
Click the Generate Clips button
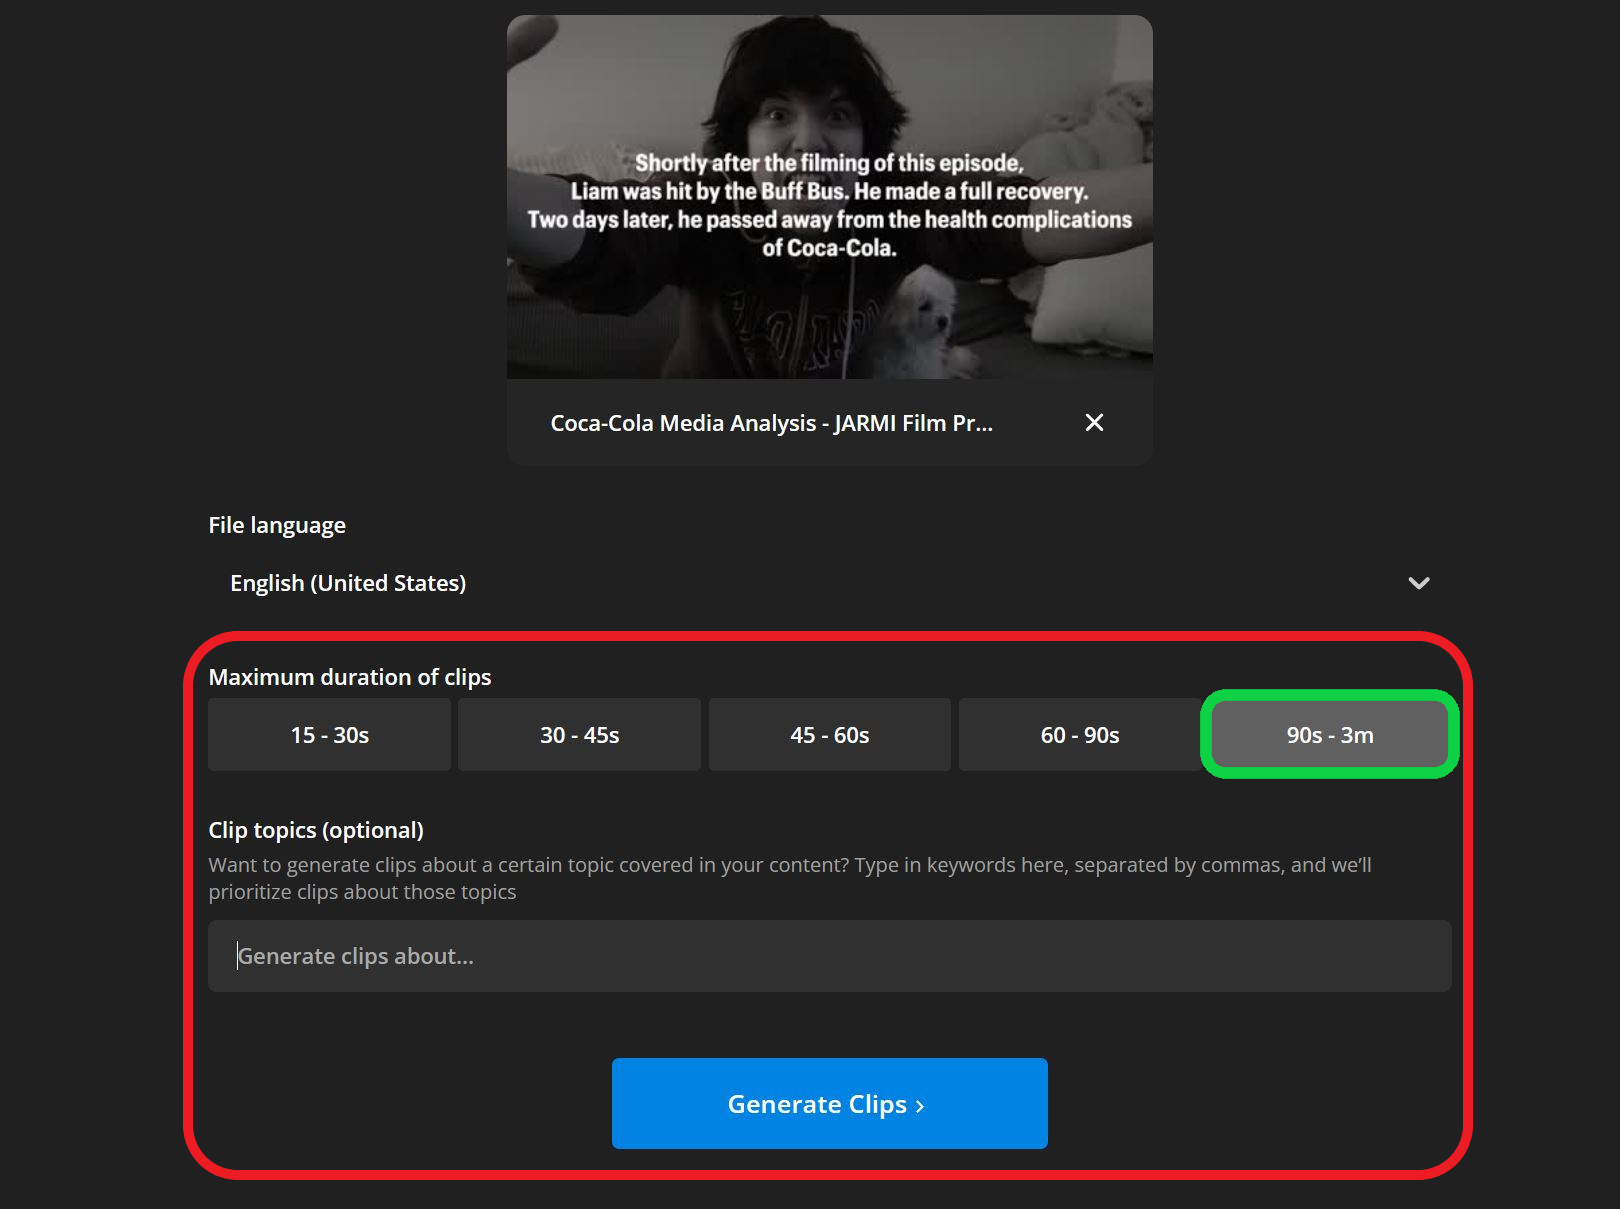click(x=828, y=1103)
